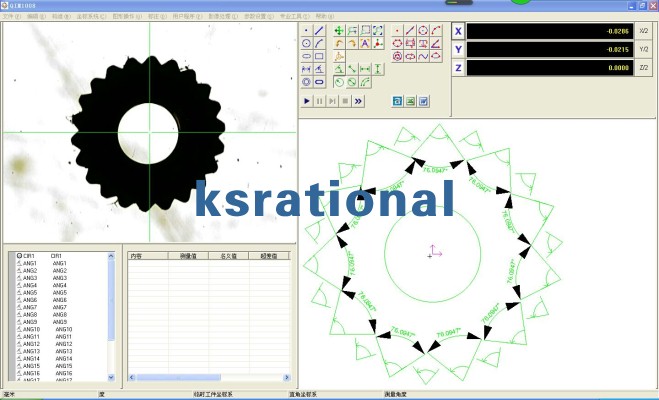Viewport: 659px width, 400px height.
Task: Toggle Z/2 half-value button
Action: pos(643,67)
